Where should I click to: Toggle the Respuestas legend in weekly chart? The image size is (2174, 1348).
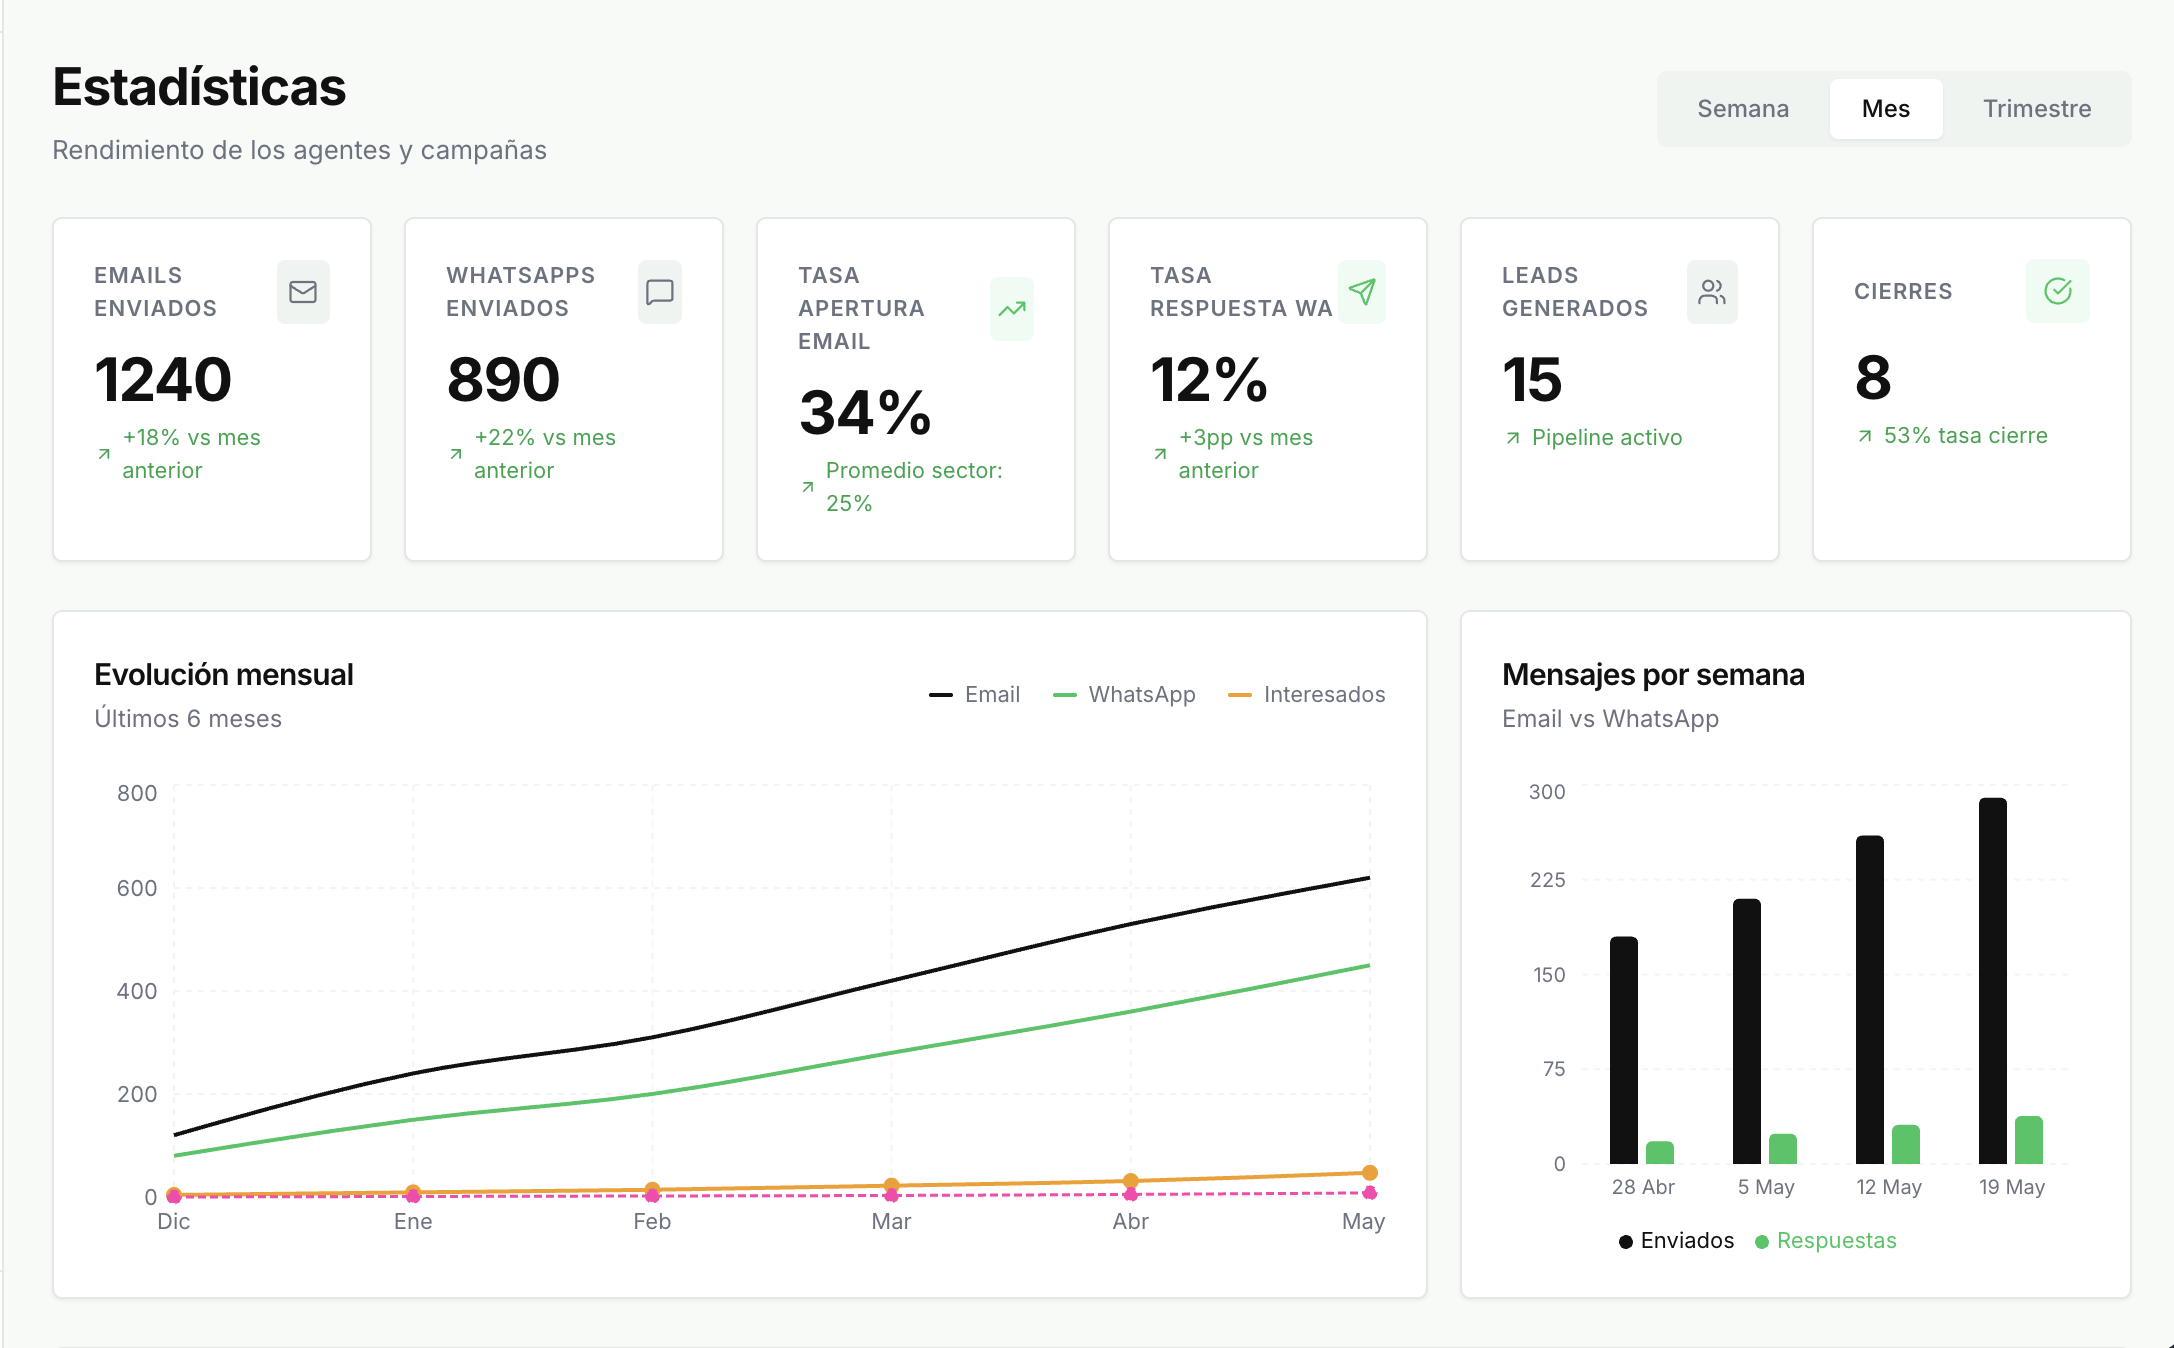(x=1825, y=1241)
